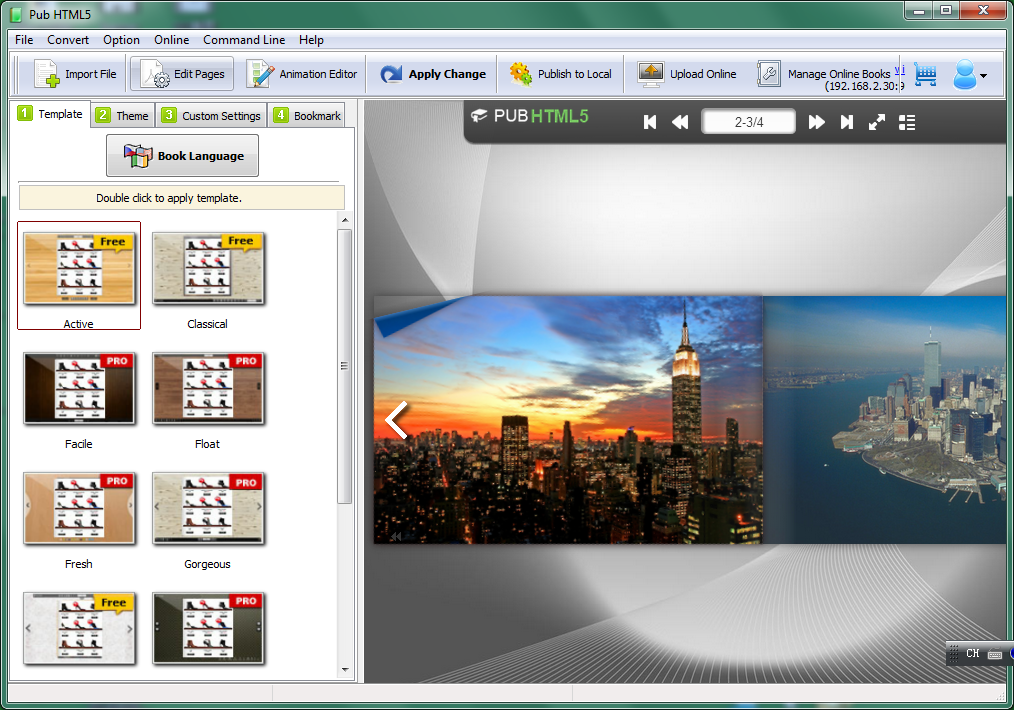The height and width of the screenshot is (710, 1014).
Task: Switch to the Custom Settings tab
Action: pos(211,116)
